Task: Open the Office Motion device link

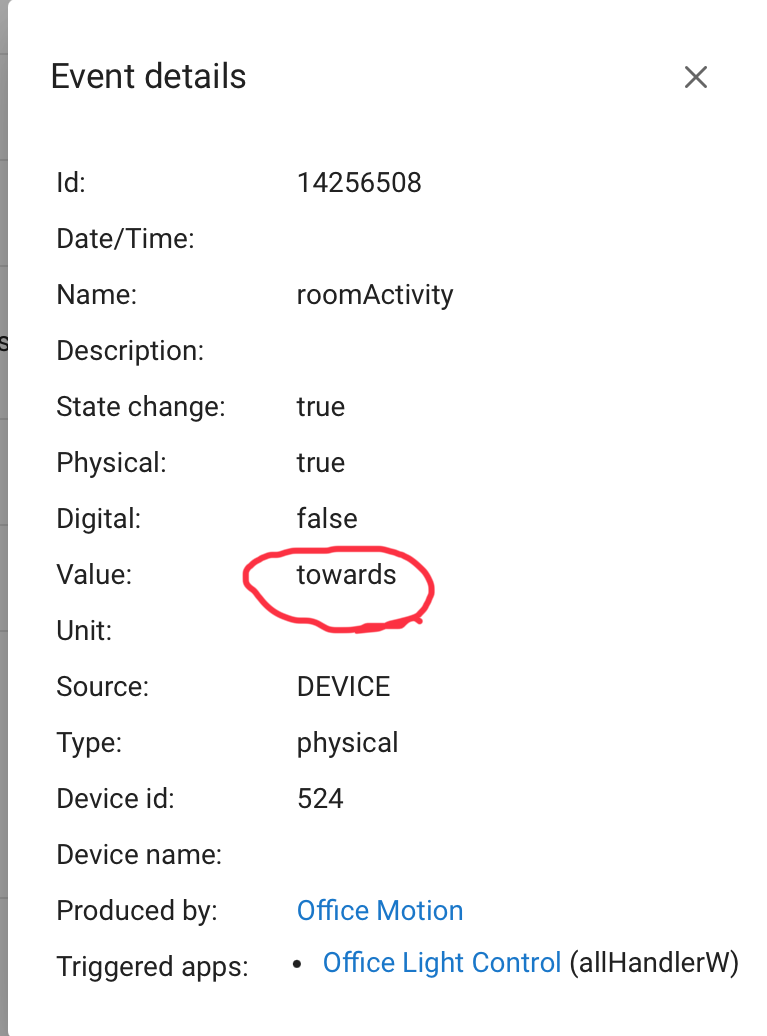Action: [x=380, y=911]
